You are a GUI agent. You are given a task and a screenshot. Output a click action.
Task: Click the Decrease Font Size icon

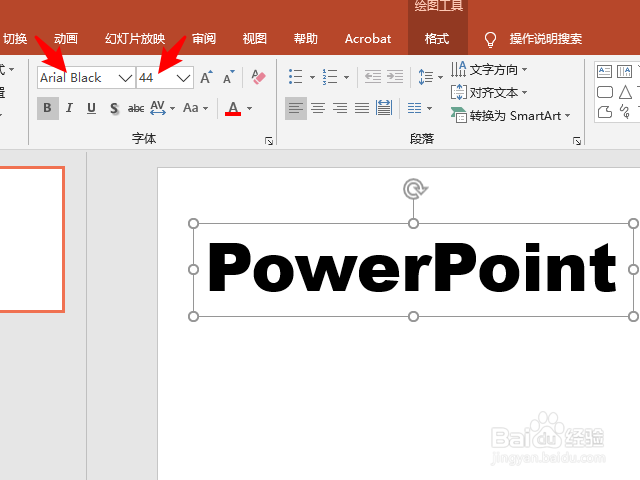point(229,77)
